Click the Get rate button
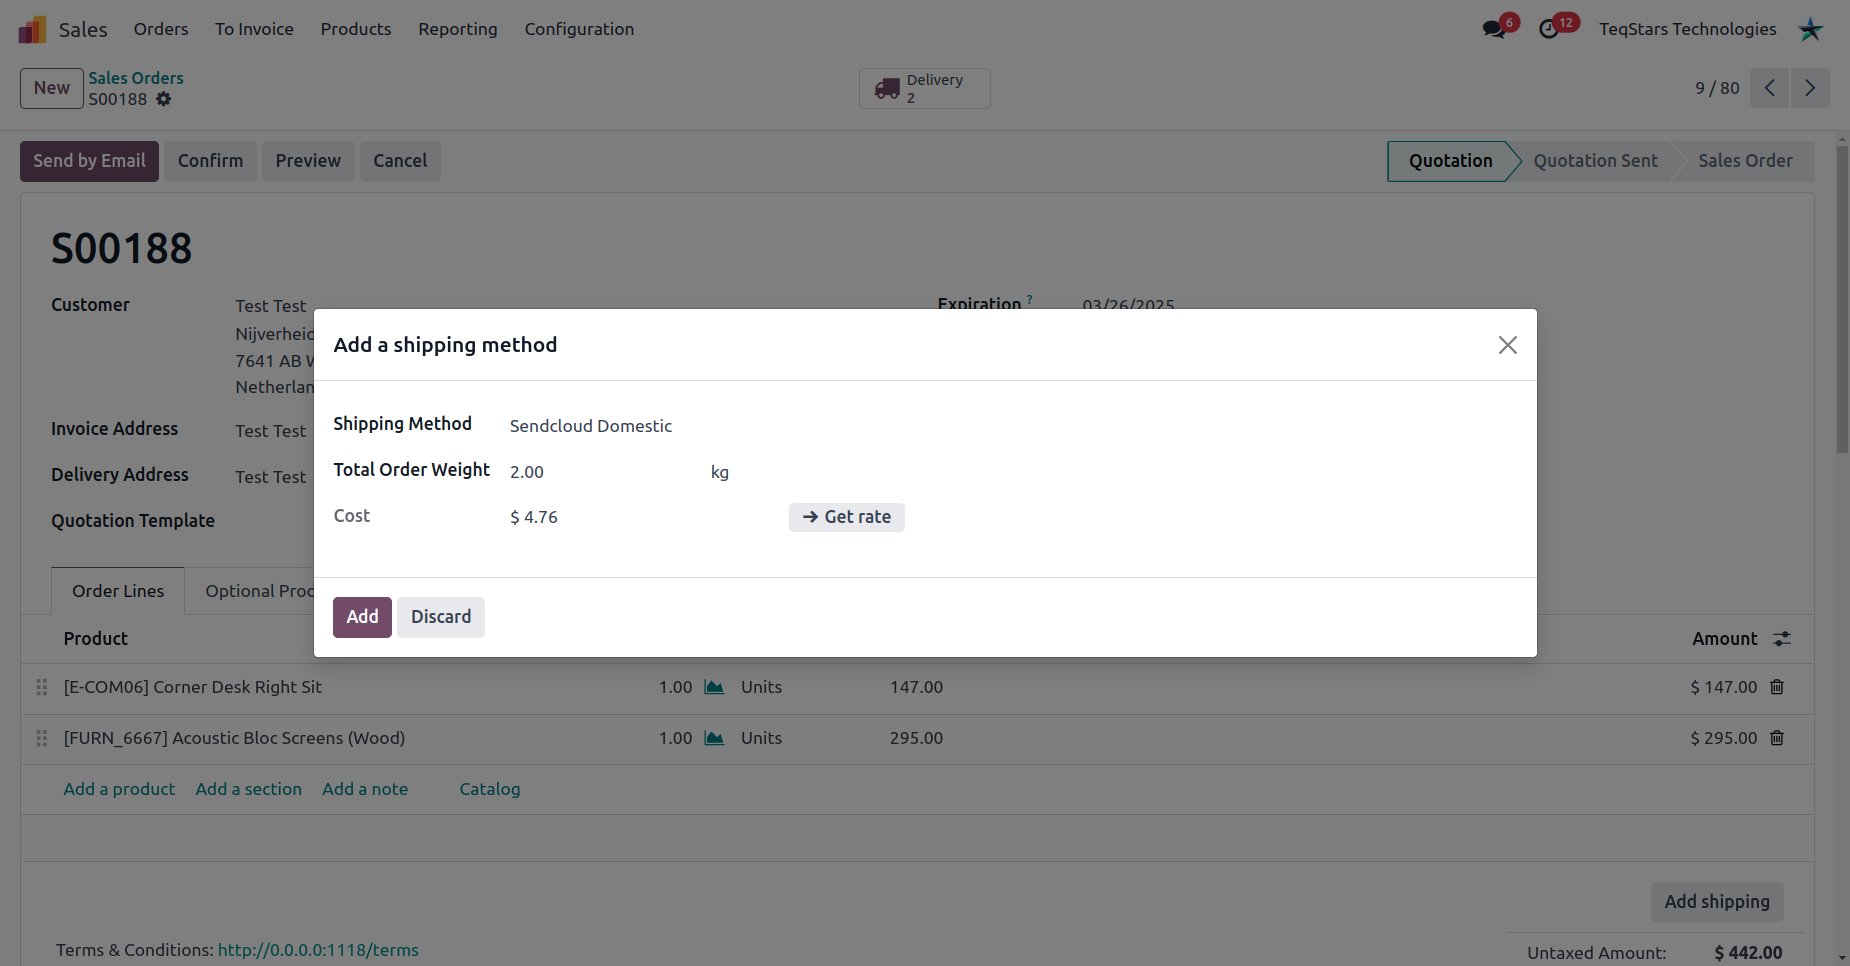 coord(847,517)
